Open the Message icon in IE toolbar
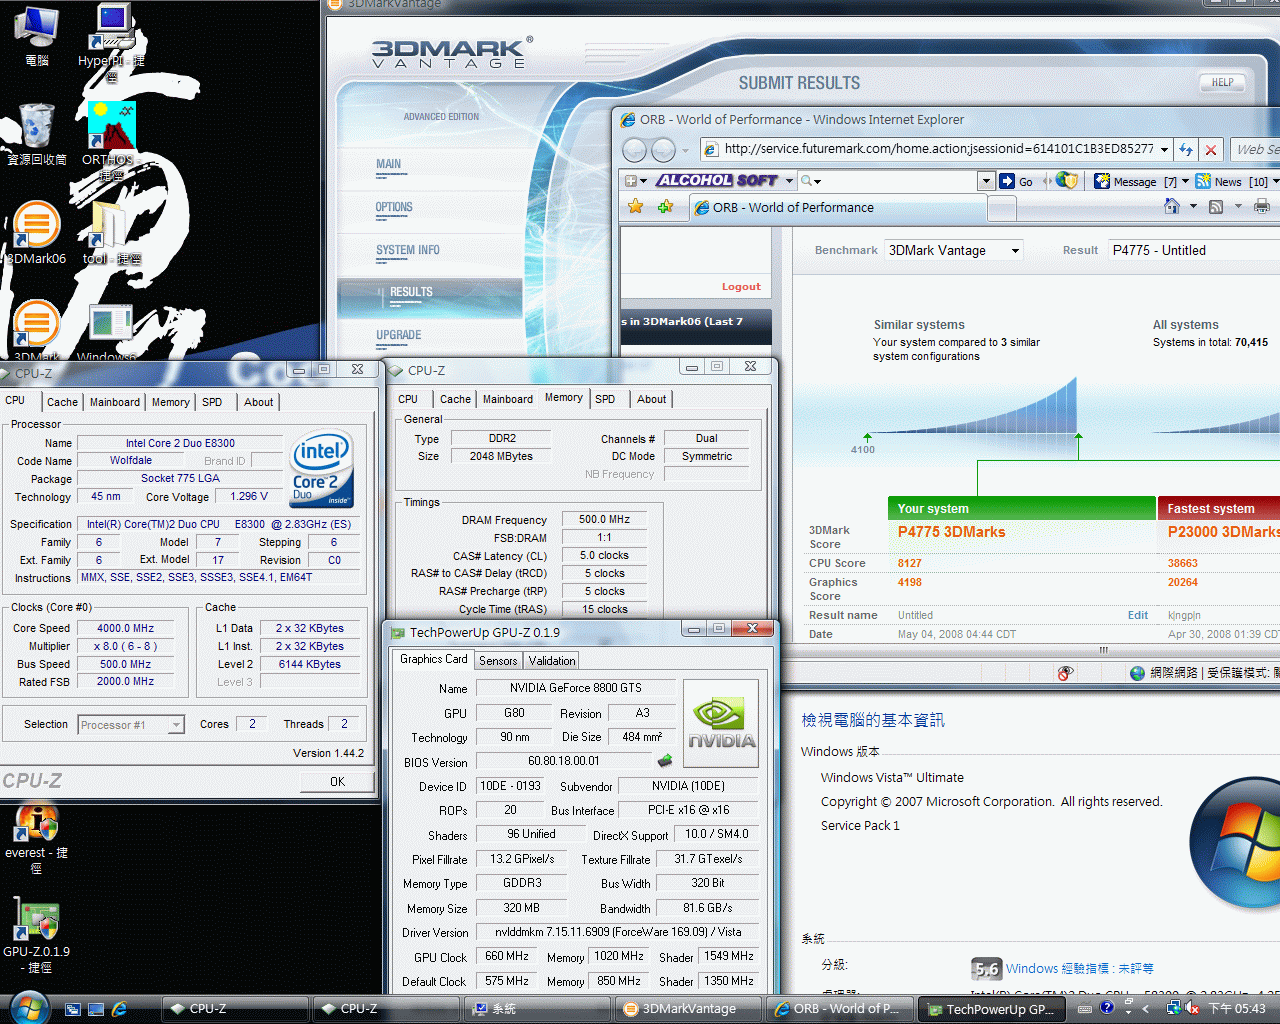This screenshot has height=1024, width=1280. click(x=1102, y=181)
